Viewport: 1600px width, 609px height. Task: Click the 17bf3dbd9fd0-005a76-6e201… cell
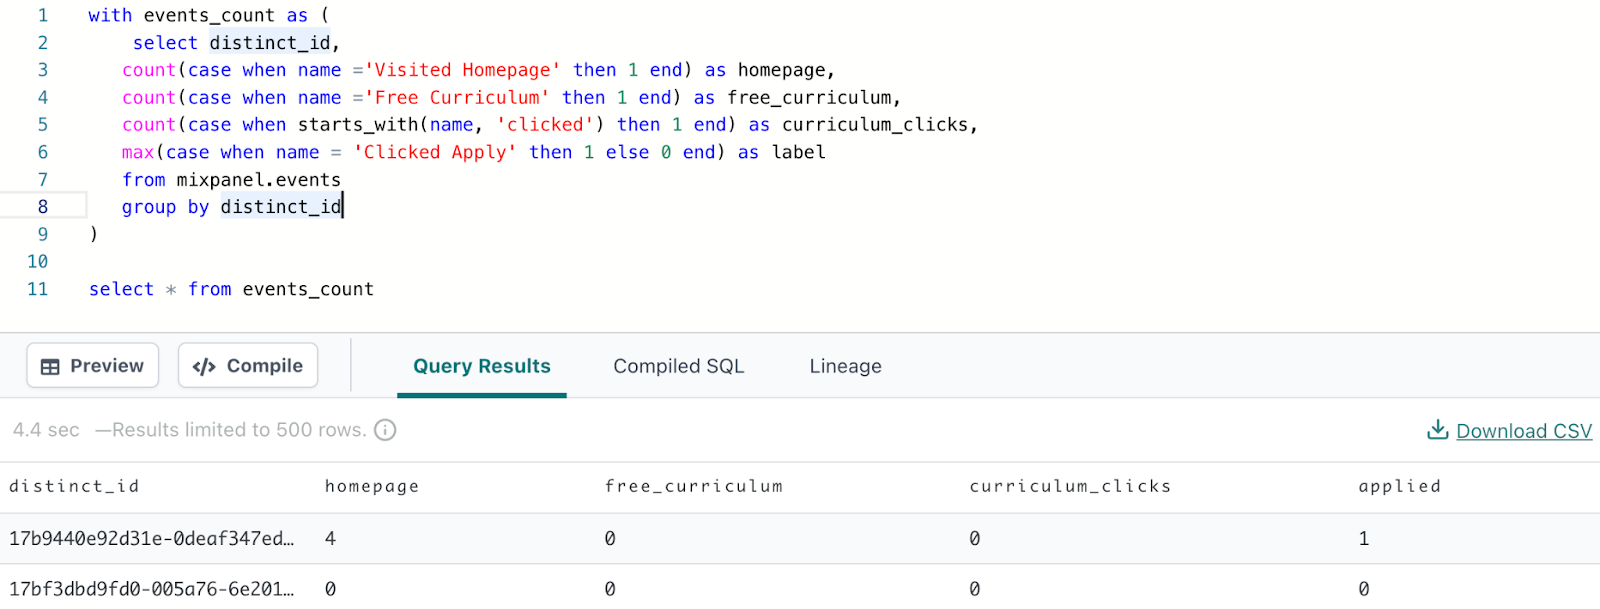(152, 589)
